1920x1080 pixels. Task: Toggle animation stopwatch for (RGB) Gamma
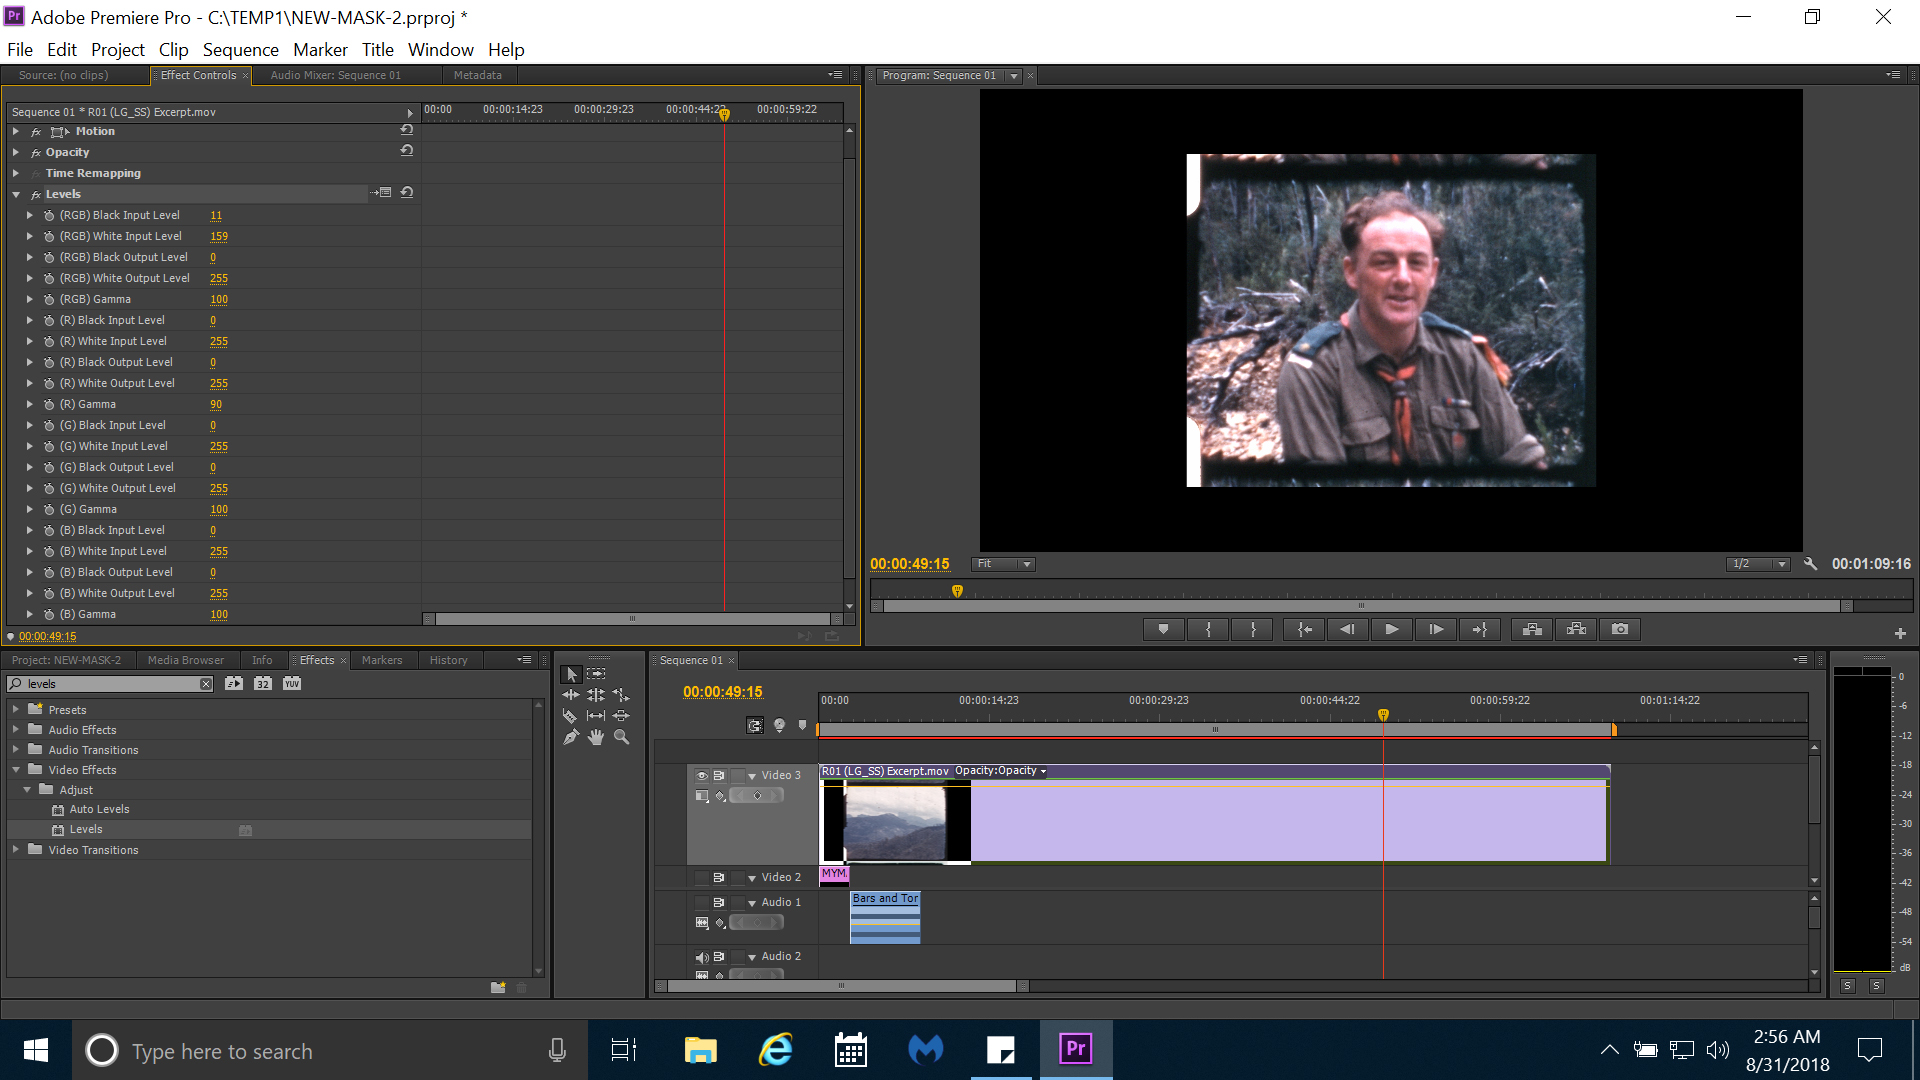49,300
